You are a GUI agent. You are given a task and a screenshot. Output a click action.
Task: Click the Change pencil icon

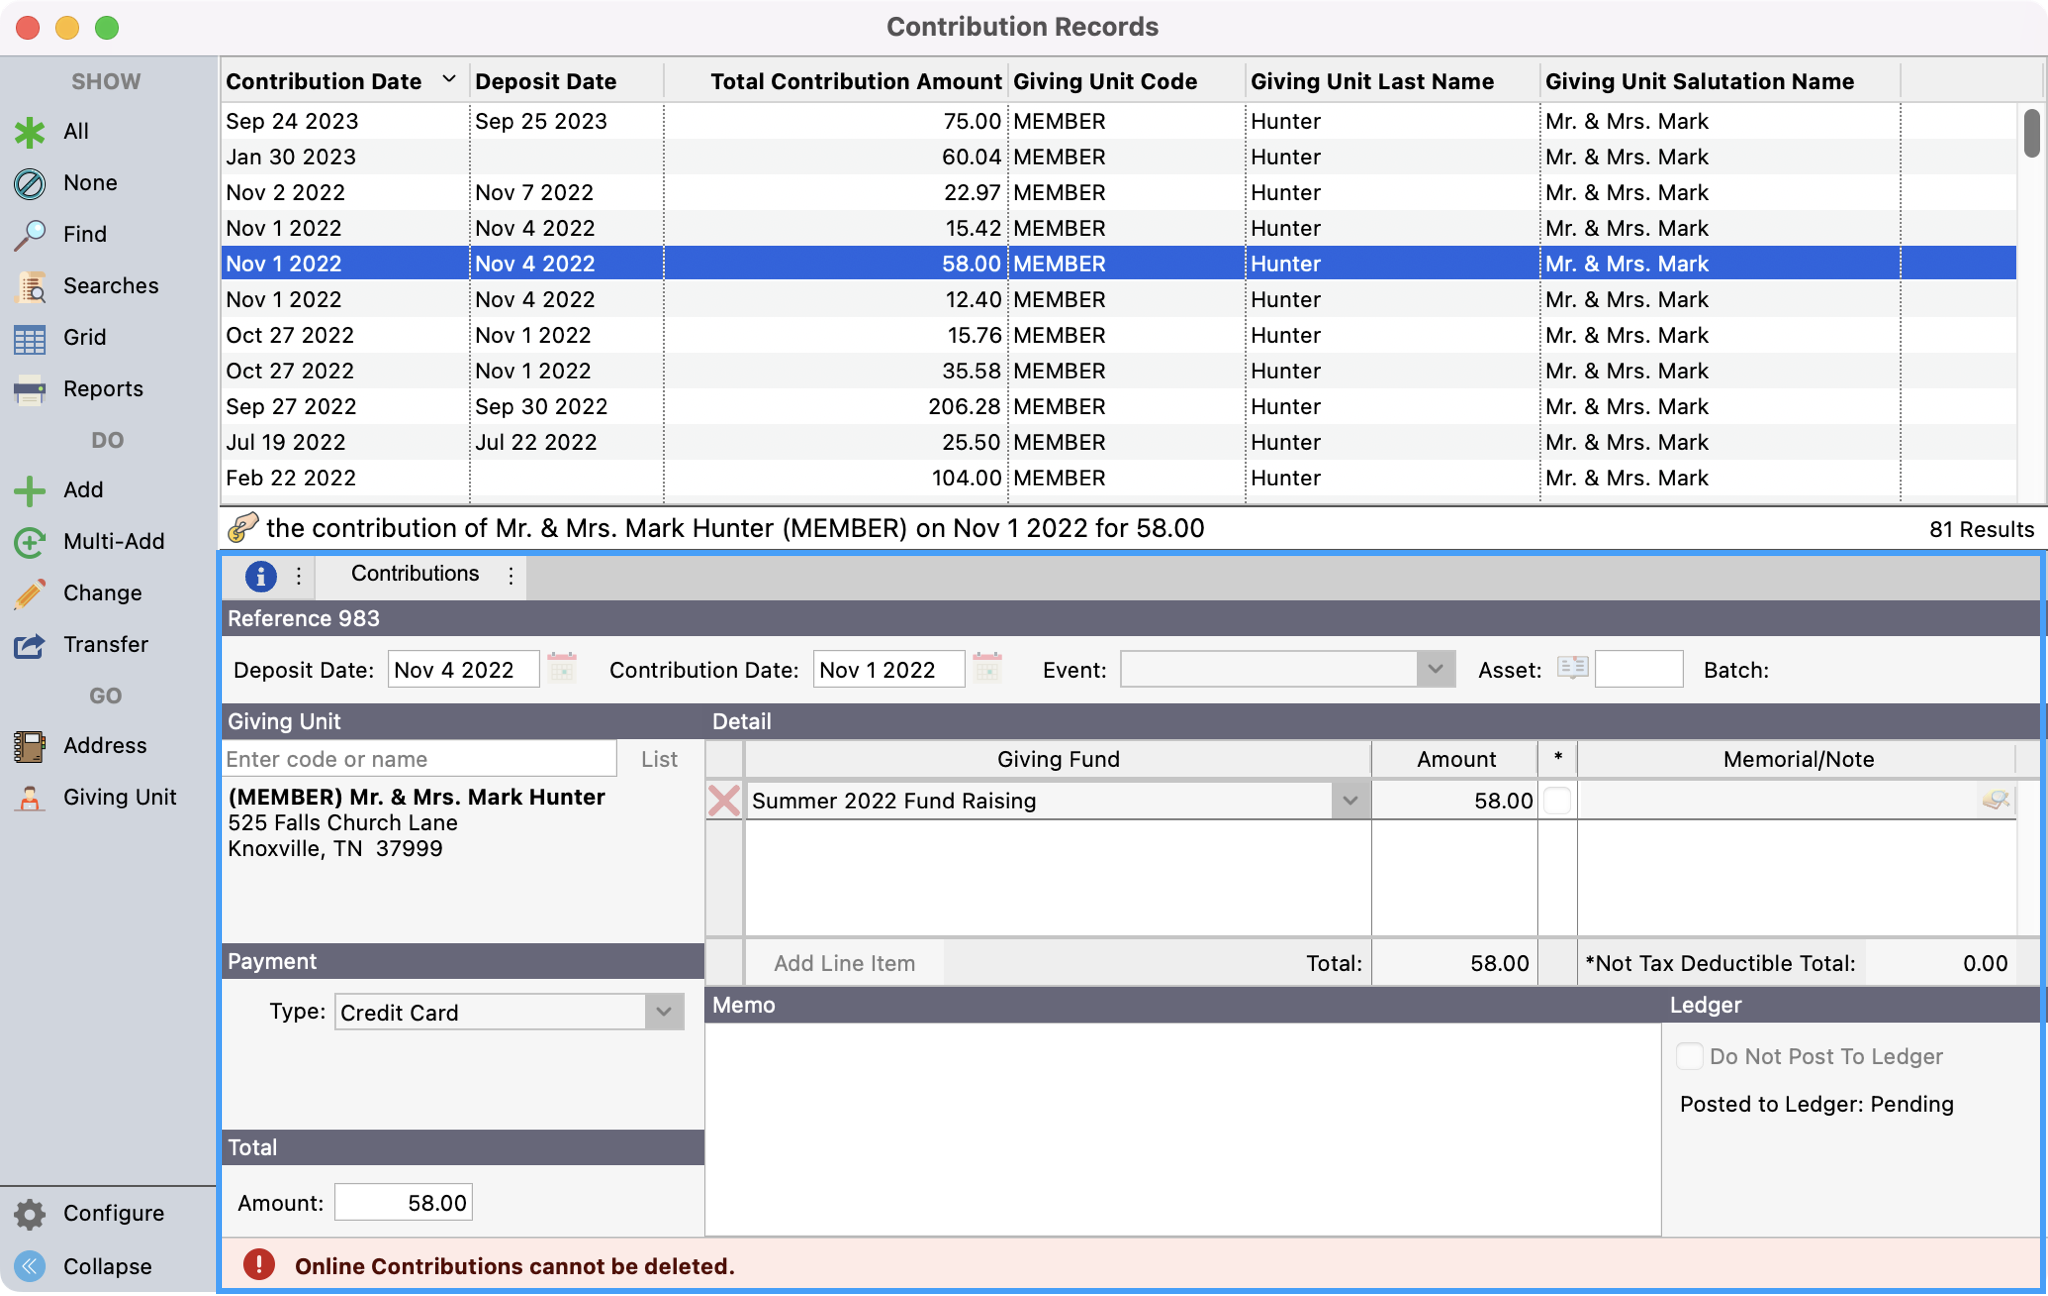click(30, 593)
